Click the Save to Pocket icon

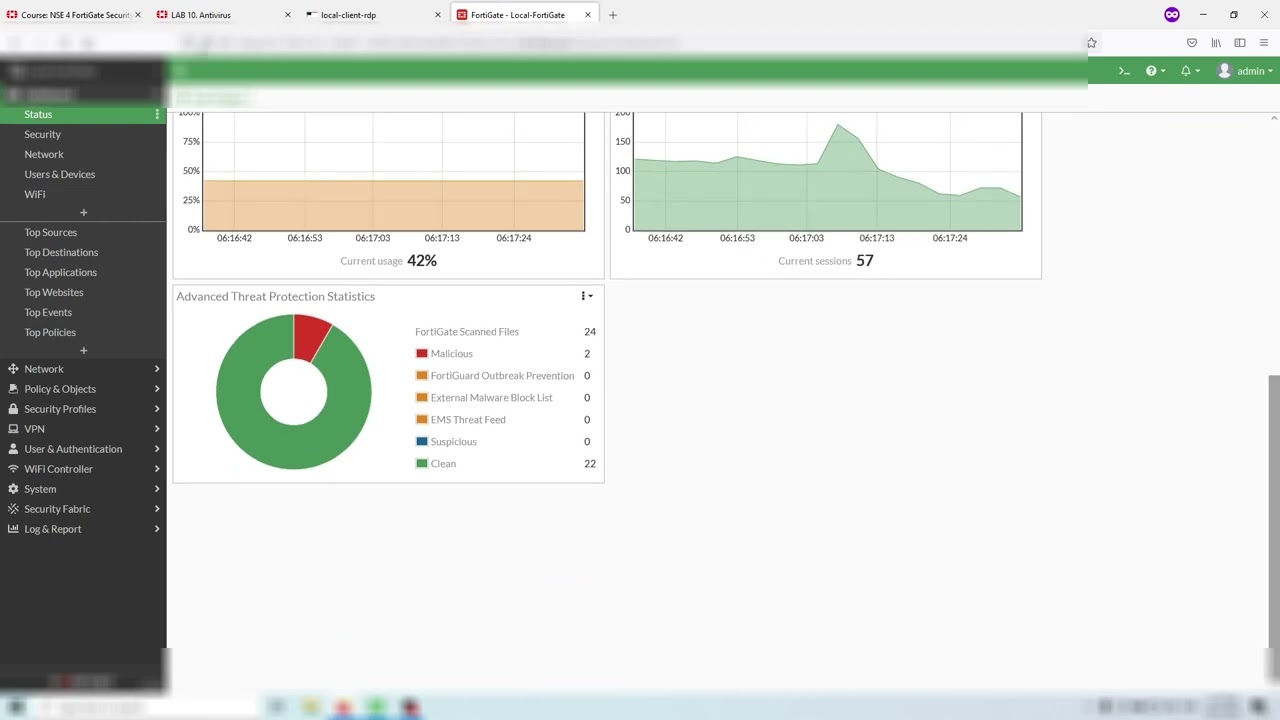pos(1192,43)
